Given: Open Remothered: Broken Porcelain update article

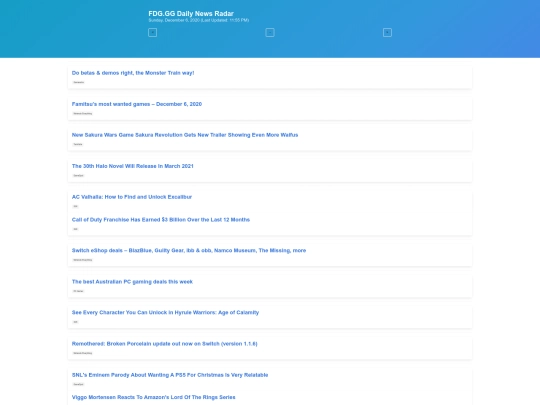Looking at the screenshot, I should [165, 344].
